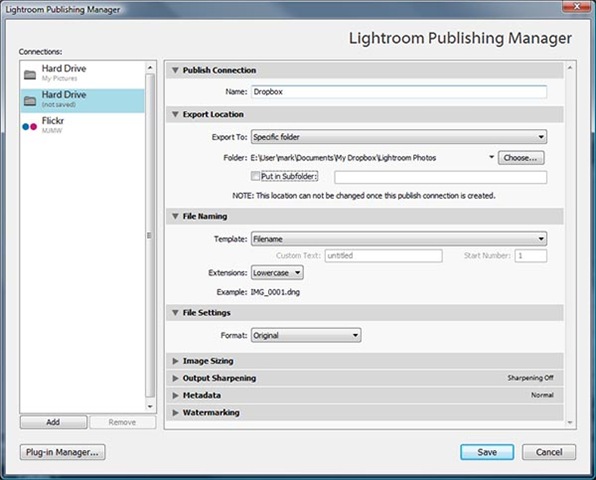
Task: Expand the Watermarking section
Action: click(175, 413)
